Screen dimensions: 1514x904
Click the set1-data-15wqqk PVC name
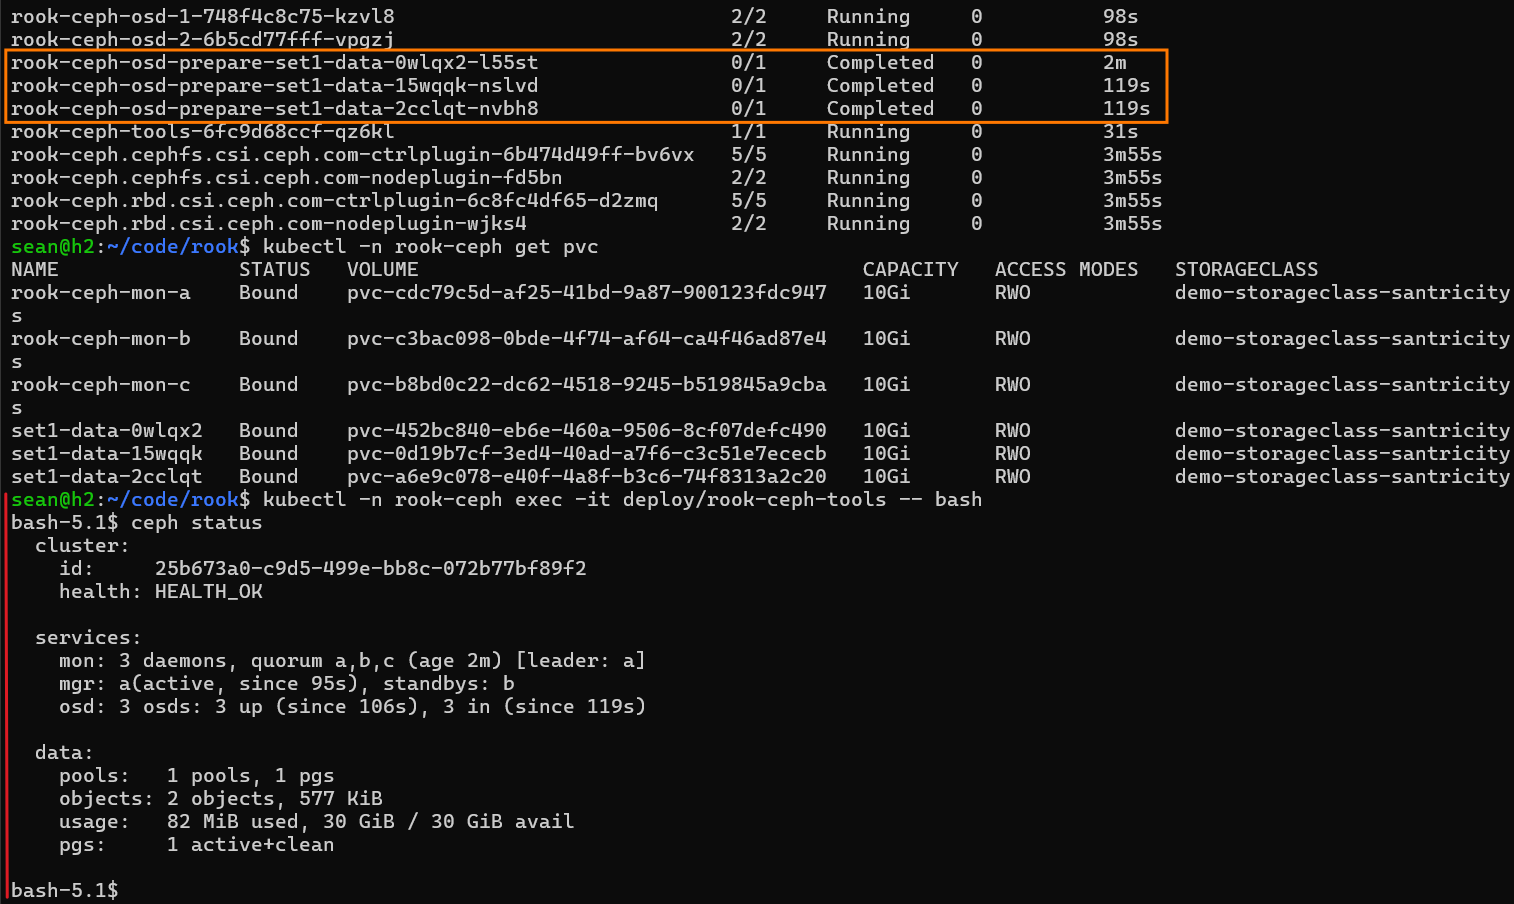107,453
